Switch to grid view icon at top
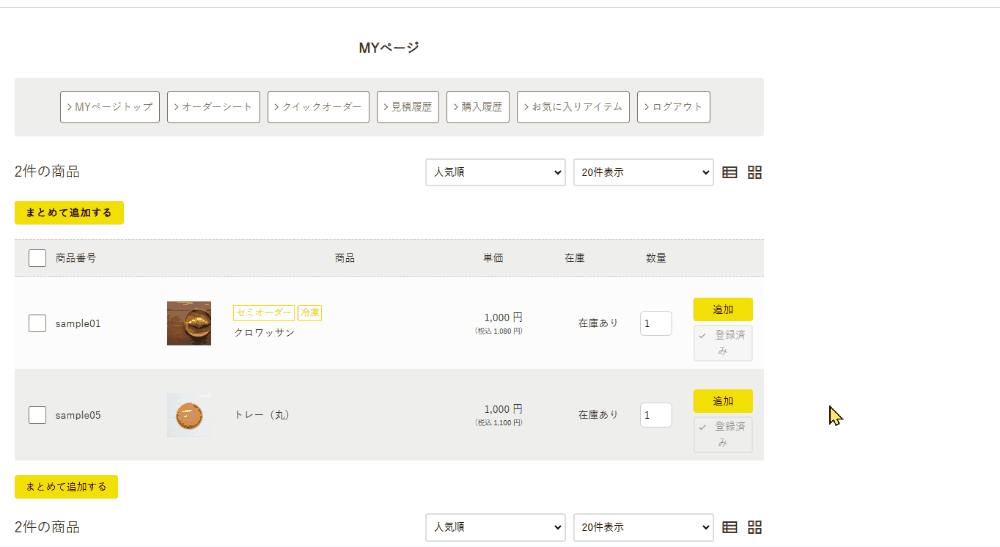1000x547 pixels. 755,172
